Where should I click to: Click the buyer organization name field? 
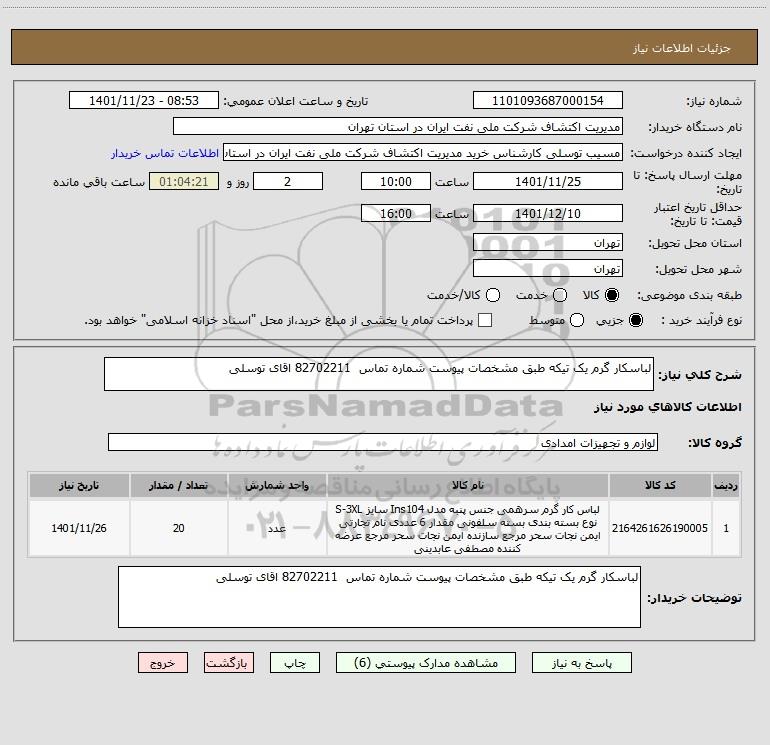(398, 127)
